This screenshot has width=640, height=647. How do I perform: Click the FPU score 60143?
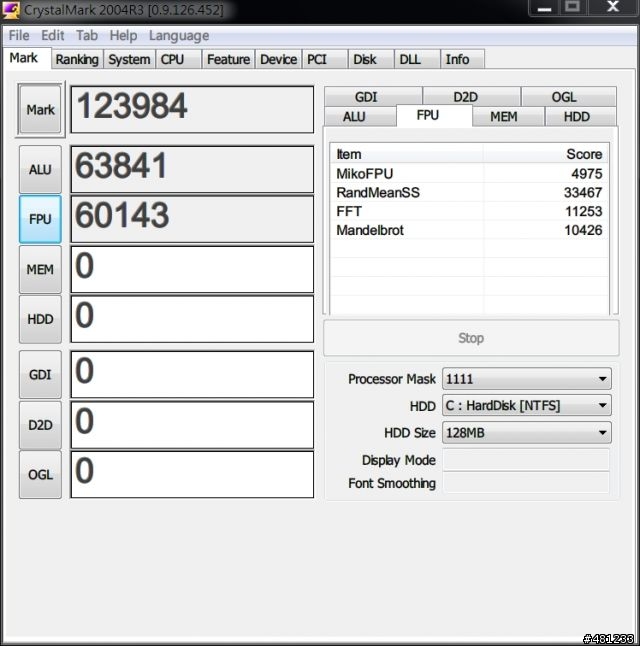192,219
